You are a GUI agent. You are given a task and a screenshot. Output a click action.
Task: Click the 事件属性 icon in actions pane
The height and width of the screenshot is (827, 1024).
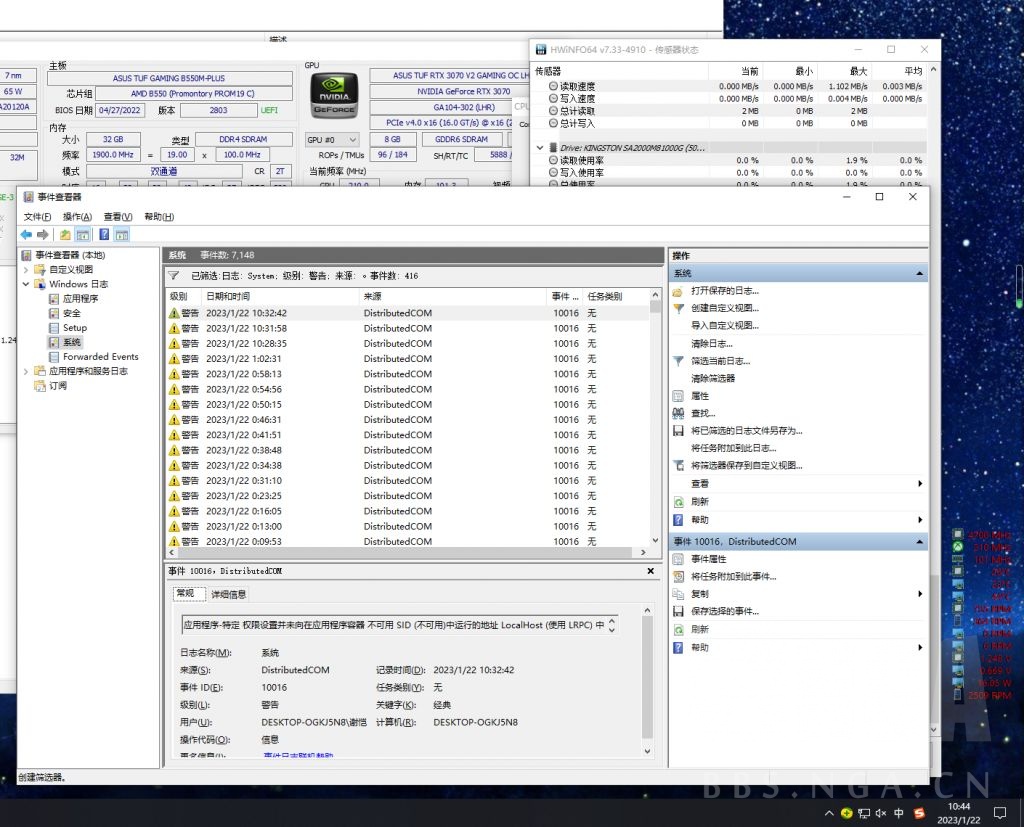coord(679,559)
